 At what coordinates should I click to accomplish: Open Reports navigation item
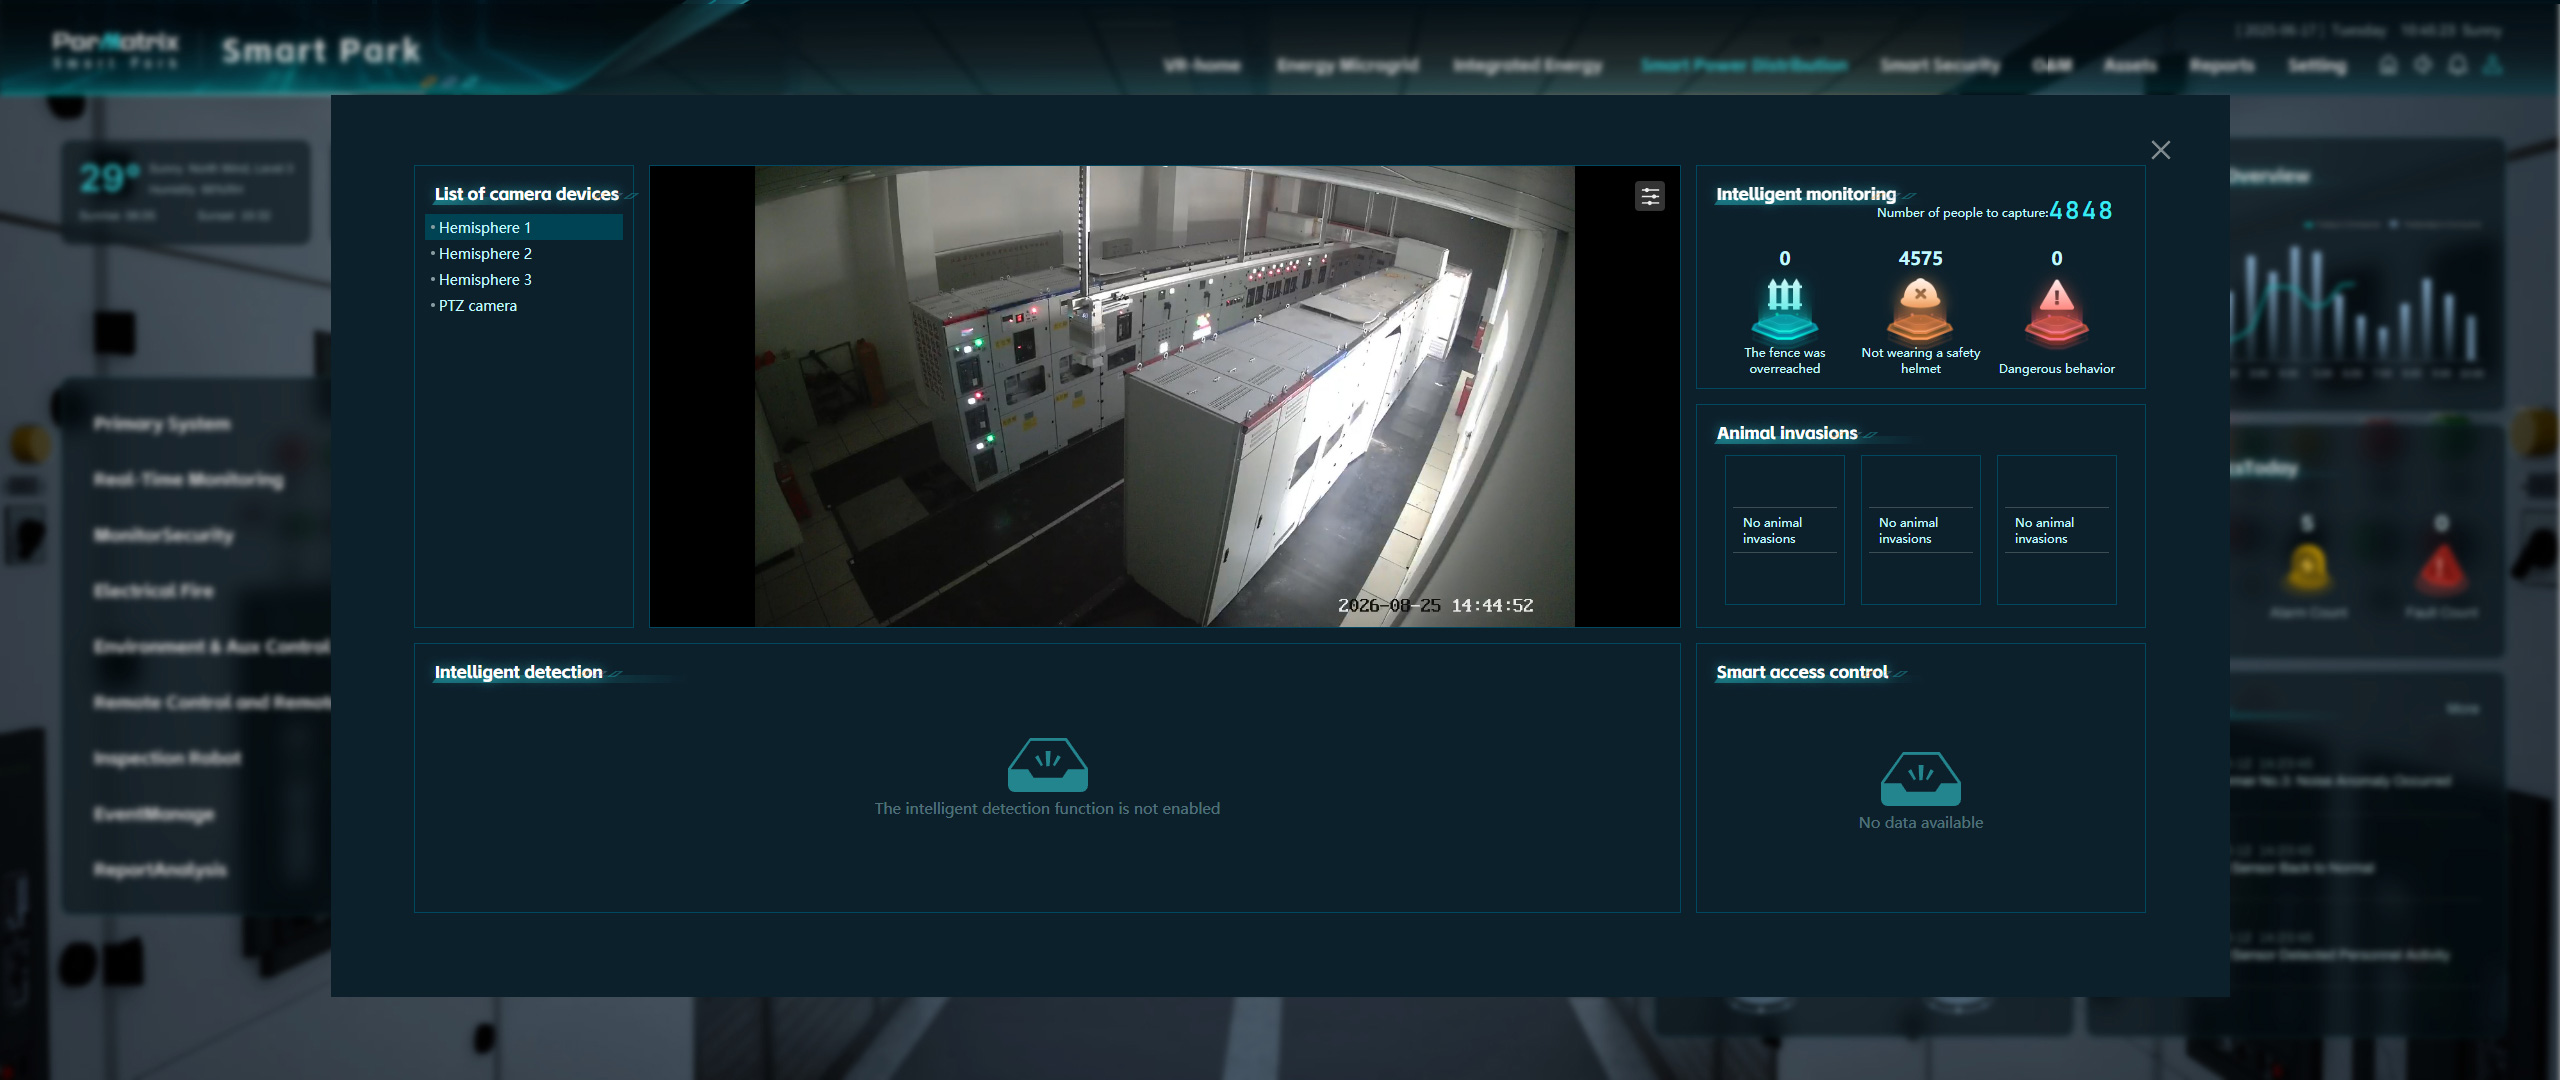pyautogui.click(x=2221, y=66)
